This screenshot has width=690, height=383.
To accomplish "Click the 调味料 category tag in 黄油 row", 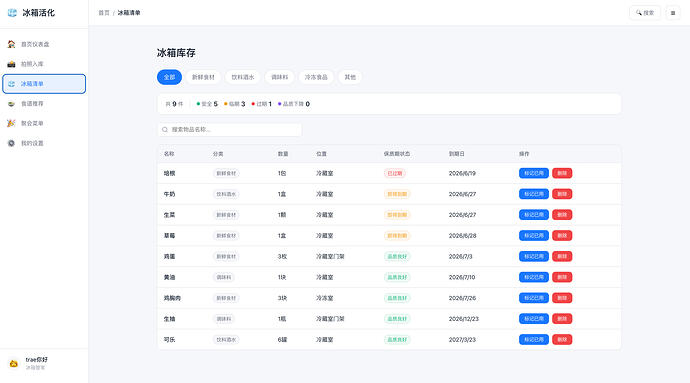I will [224, 277].
